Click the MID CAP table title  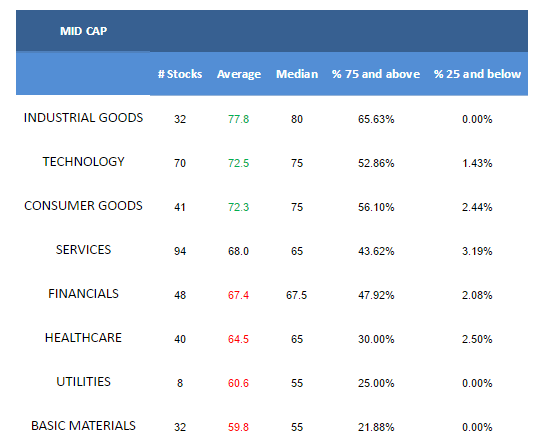click(83, 31)
